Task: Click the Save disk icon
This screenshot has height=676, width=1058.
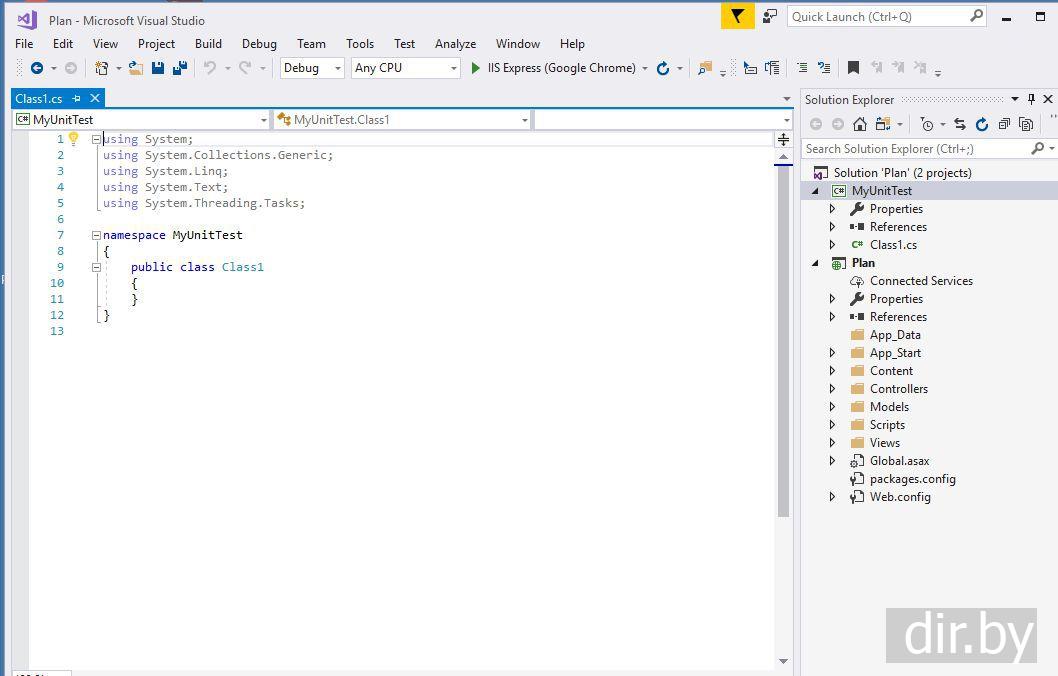Action: [158, 68]
